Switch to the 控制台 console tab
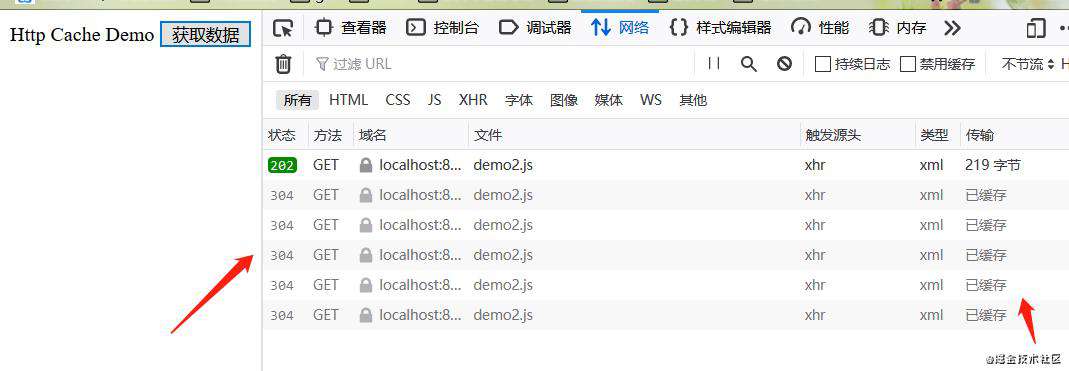Viewport: 1069px width, 371px height. pos(442,28)
